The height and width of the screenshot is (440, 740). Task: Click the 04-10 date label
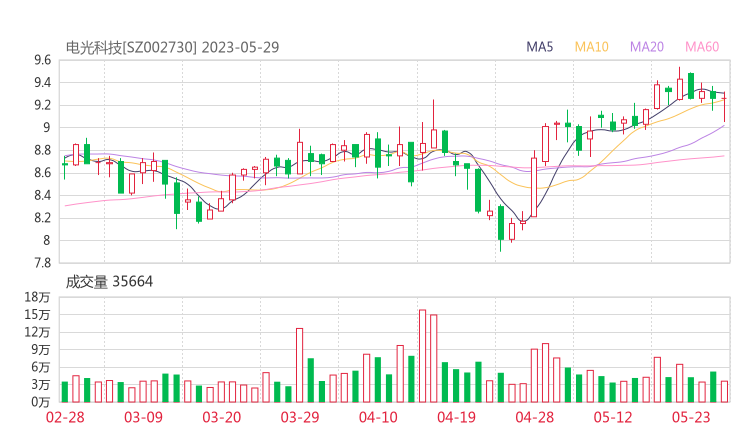click(378, 417)
